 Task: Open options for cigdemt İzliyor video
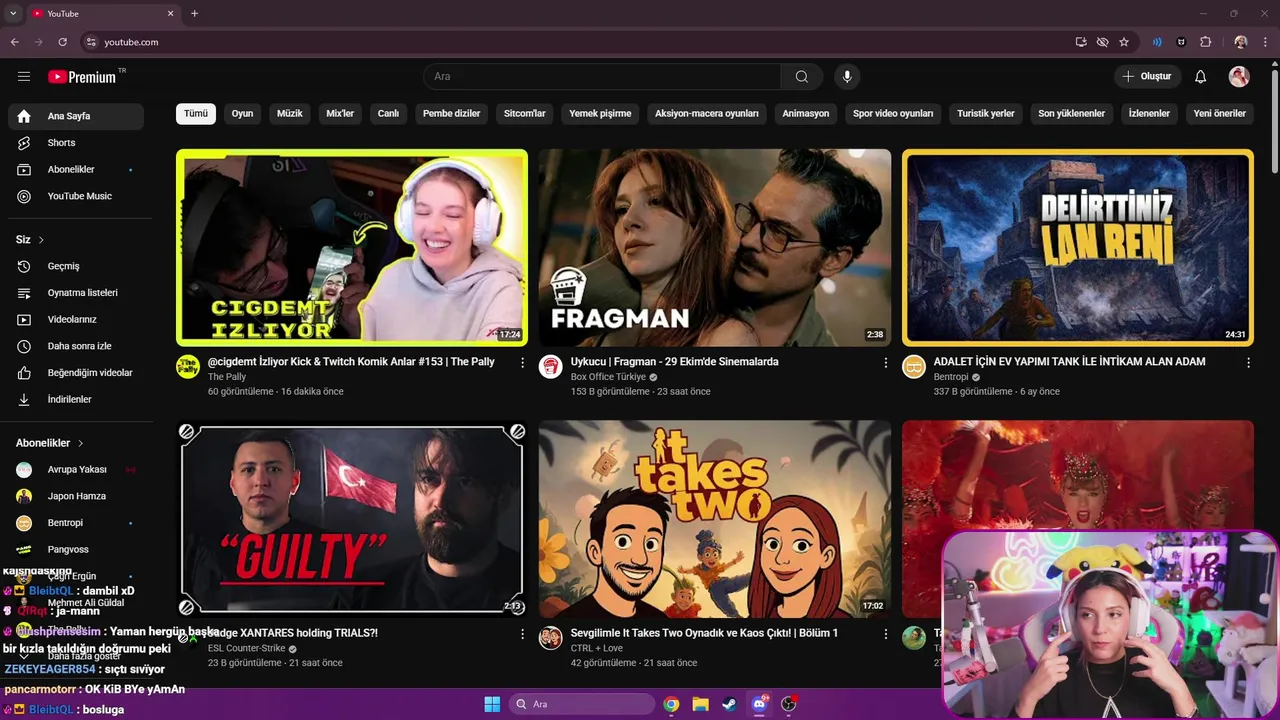[x=522, y=362]
